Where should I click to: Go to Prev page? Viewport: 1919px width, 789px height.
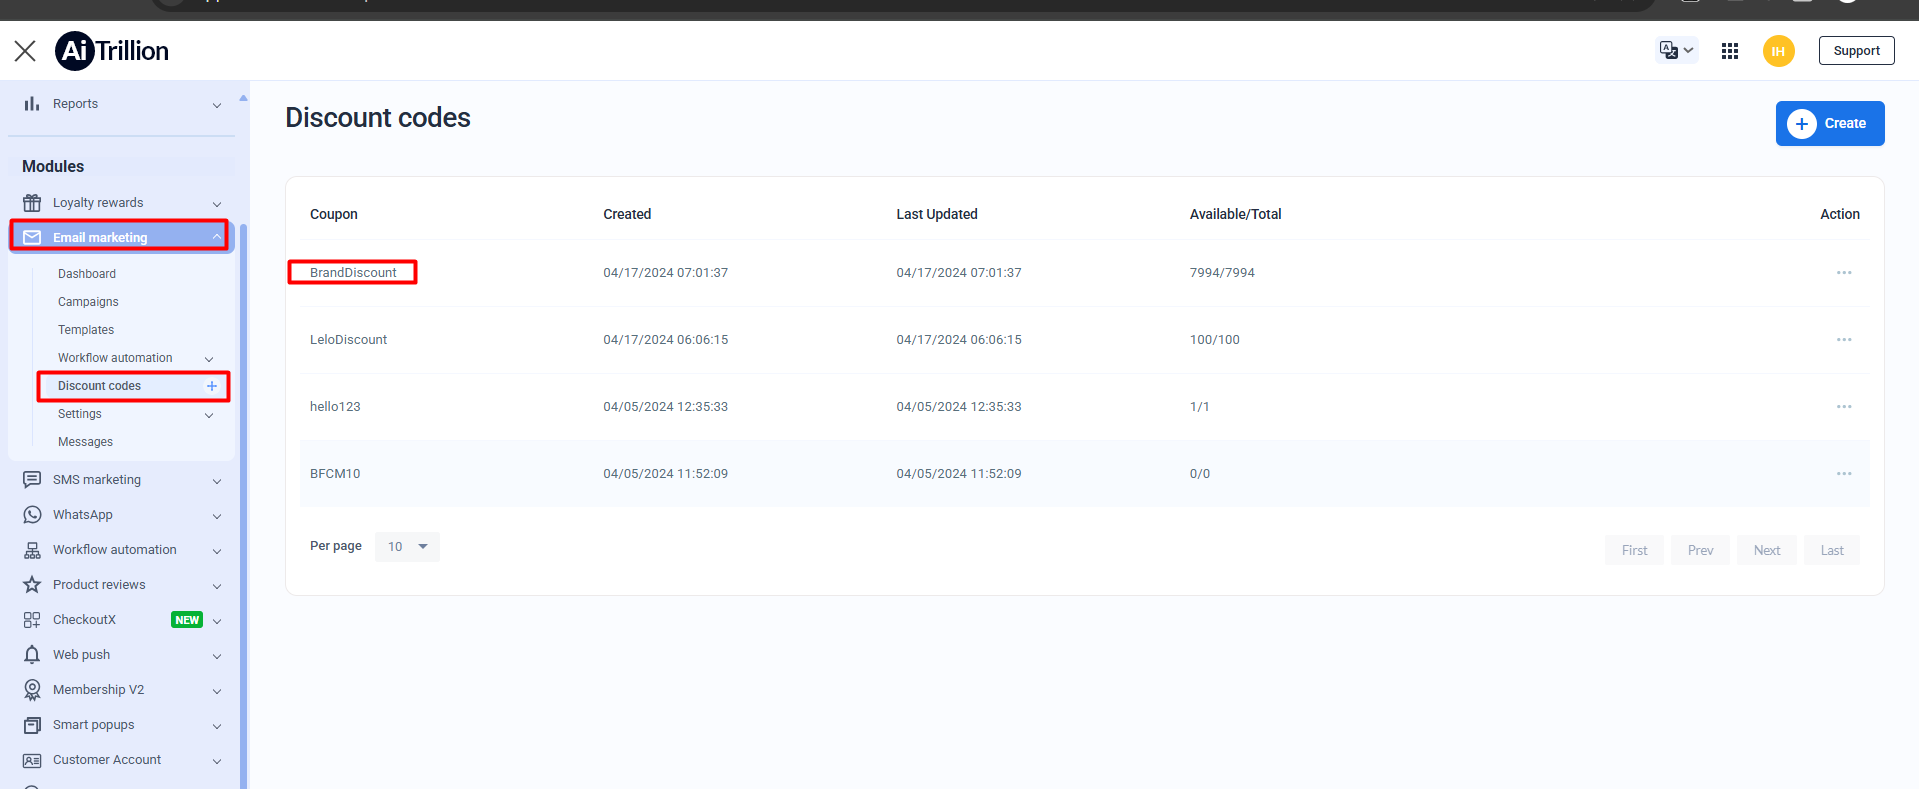tap(1700, 550)
